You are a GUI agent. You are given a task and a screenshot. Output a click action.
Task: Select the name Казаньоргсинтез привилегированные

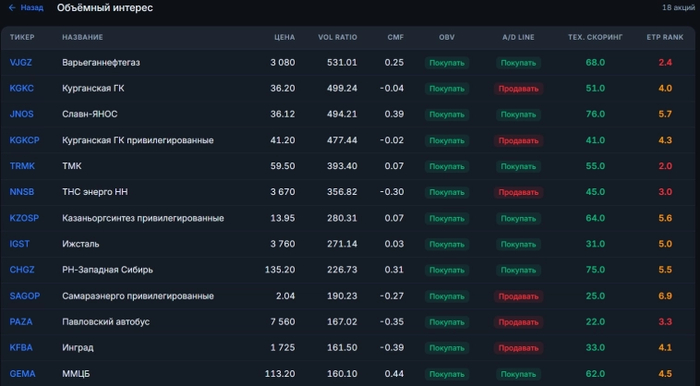pos(143,218)
